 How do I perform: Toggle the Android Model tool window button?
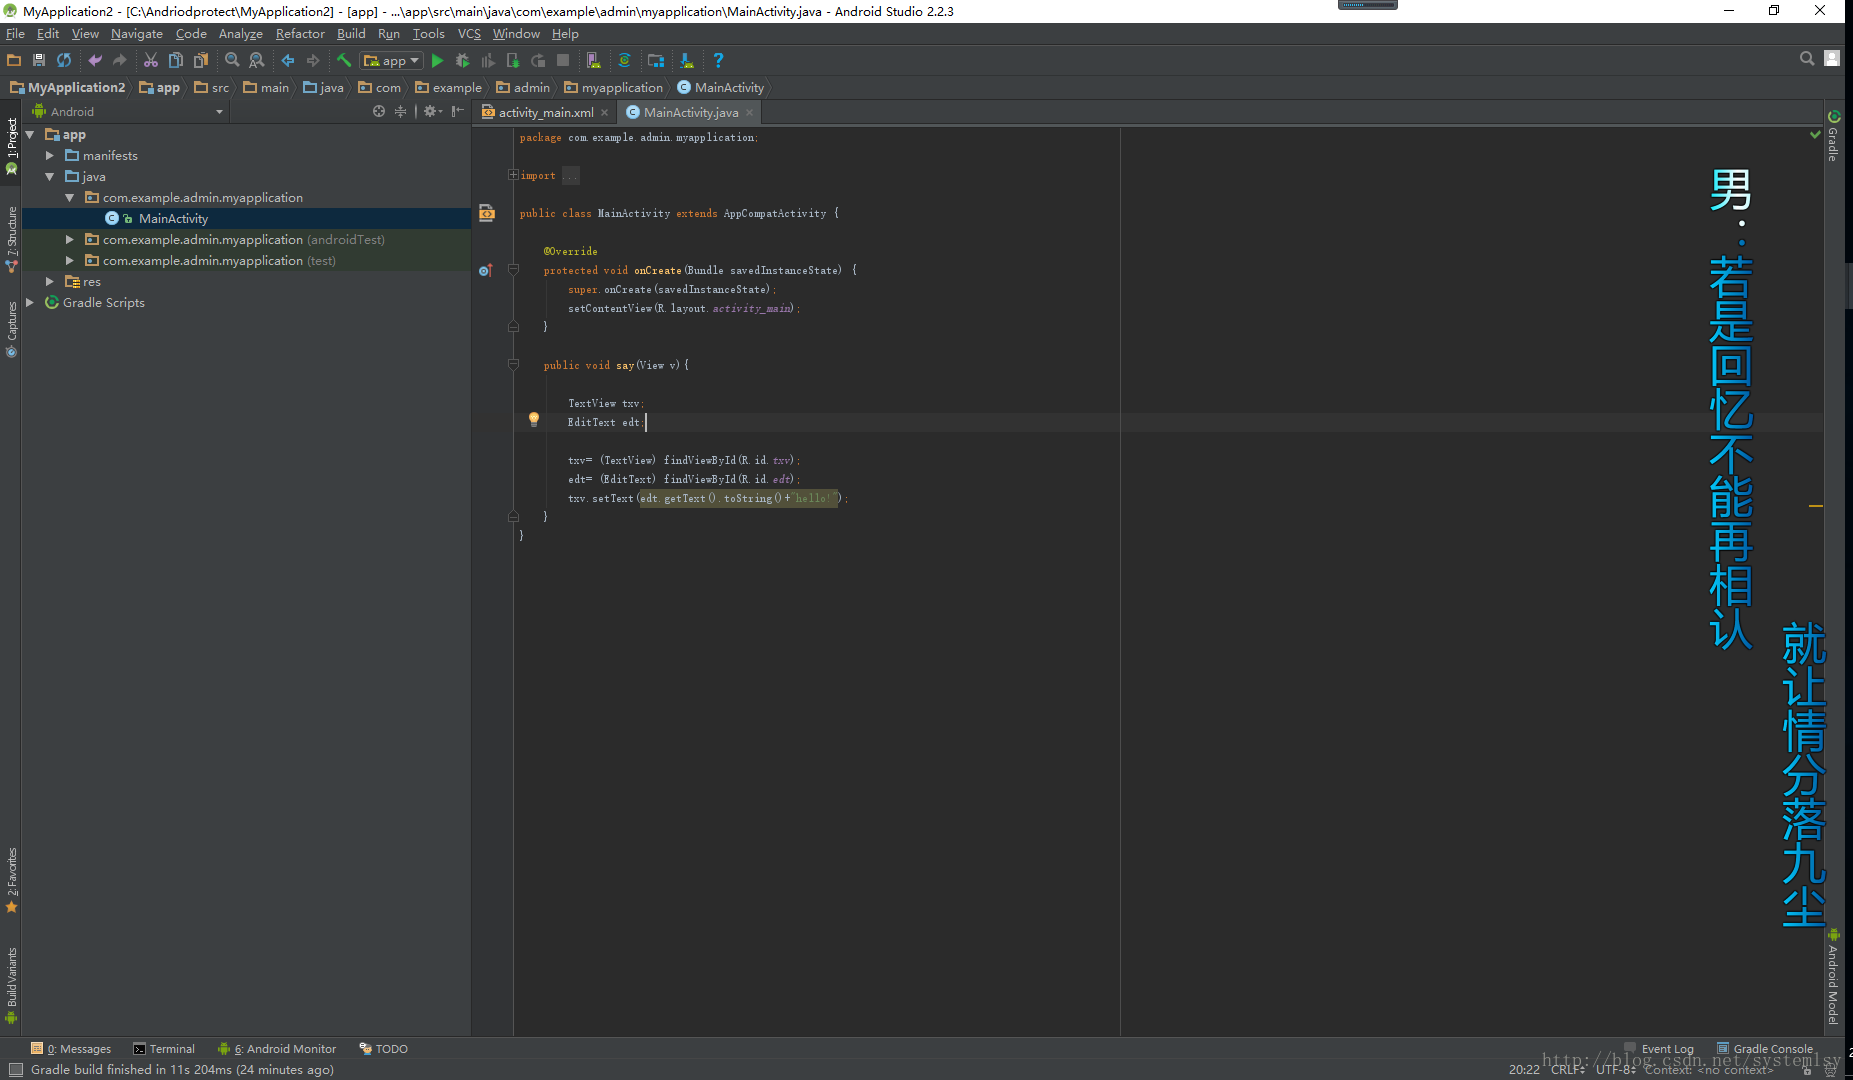coord(1833,977)
